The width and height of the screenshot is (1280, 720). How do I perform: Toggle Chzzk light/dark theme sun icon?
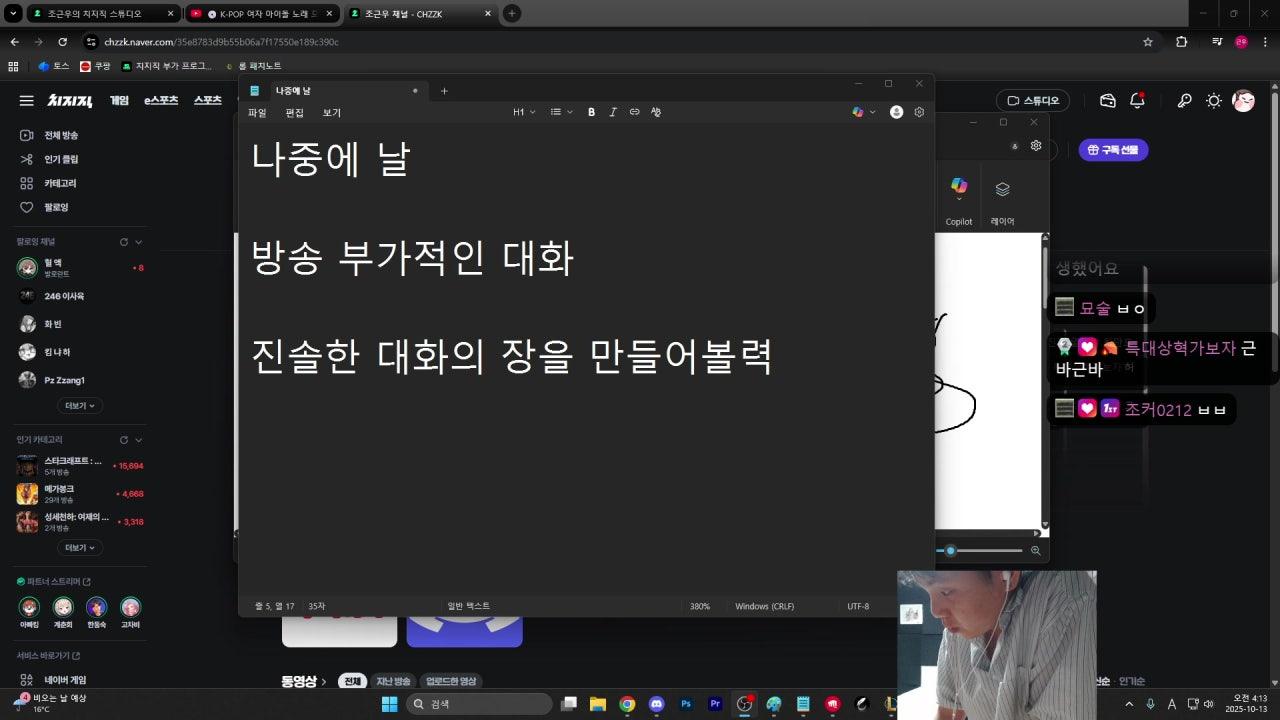pos(1214,100)
